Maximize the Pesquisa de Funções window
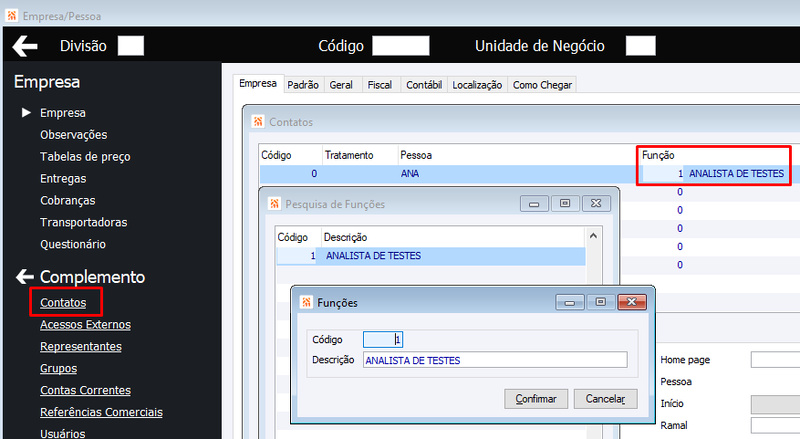Screen dimensions: 800x439 565,204
